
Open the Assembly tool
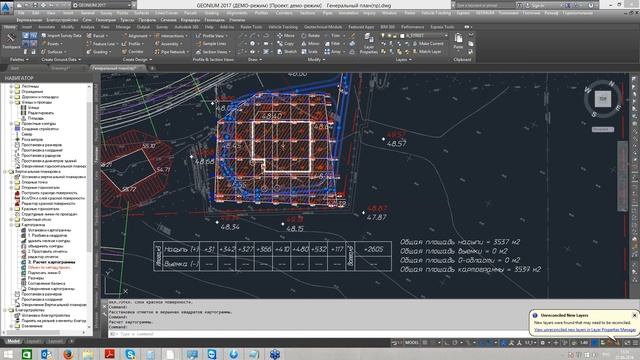click(x=168, y=44)
